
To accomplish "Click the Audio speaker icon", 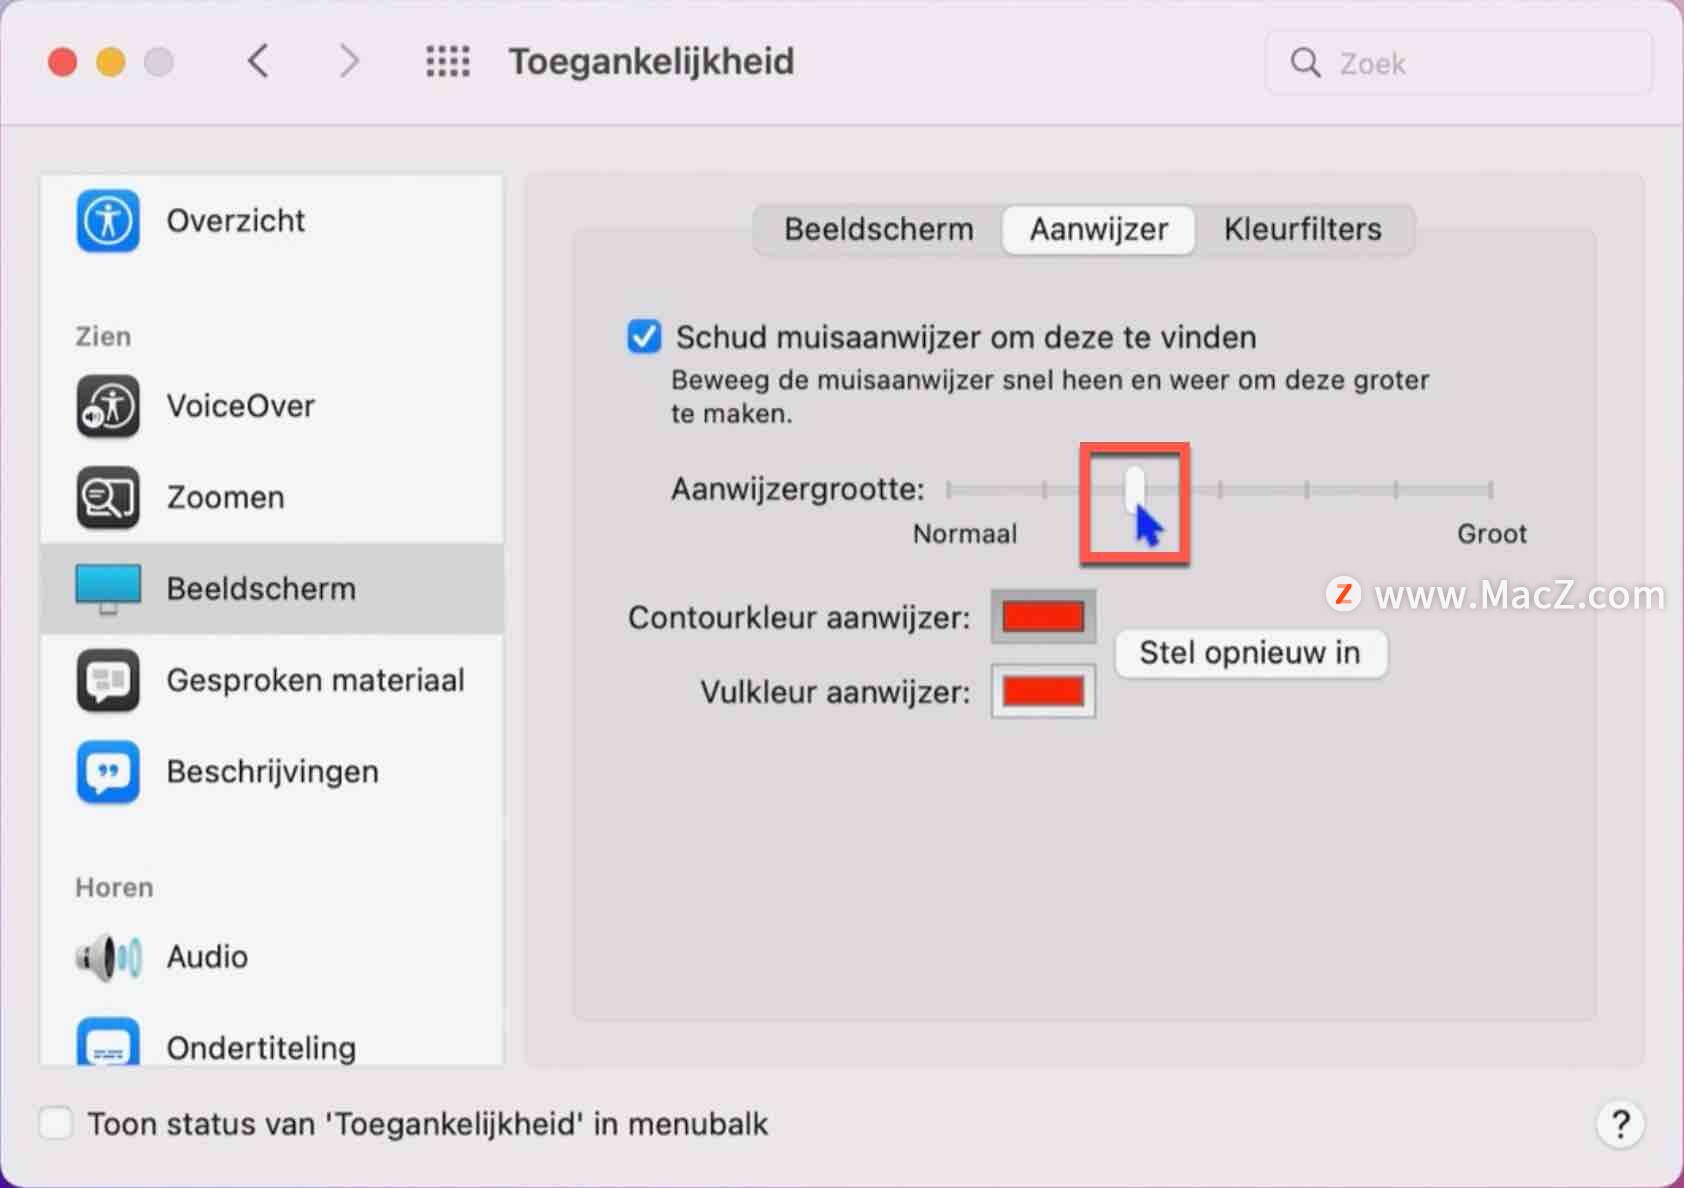I will tap(108, 957).
